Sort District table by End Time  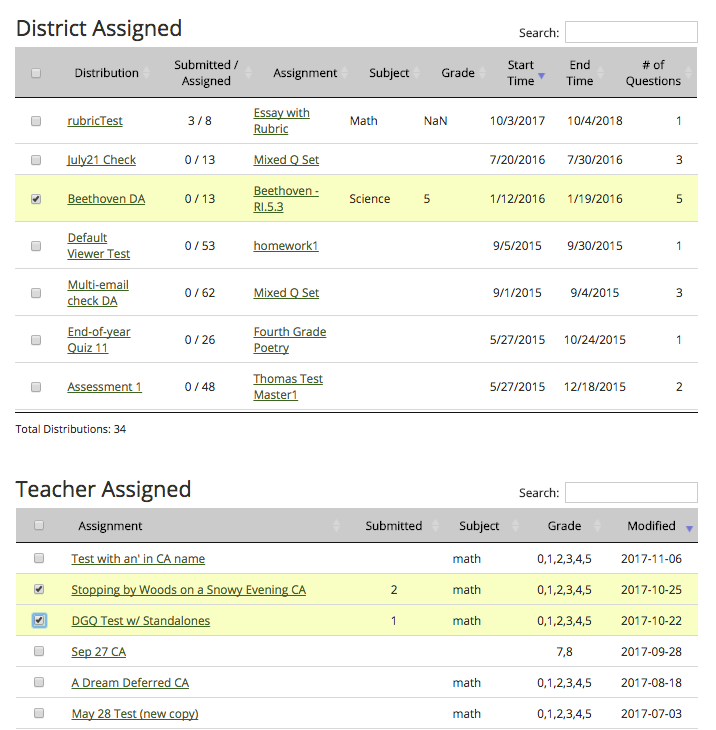580,73
